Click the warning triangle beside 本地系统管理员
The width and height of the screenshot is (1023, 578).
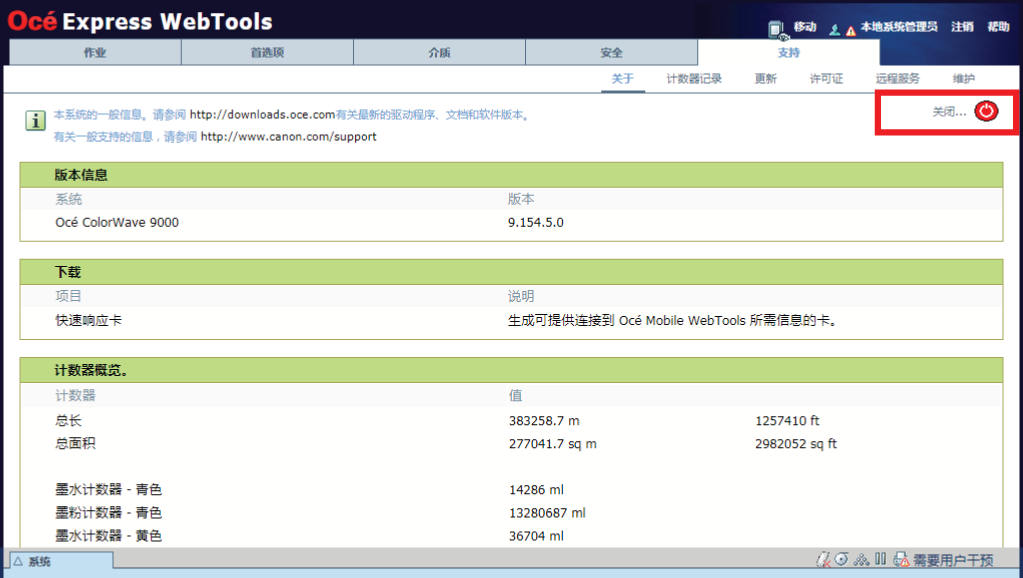click(x=850, y=31)
